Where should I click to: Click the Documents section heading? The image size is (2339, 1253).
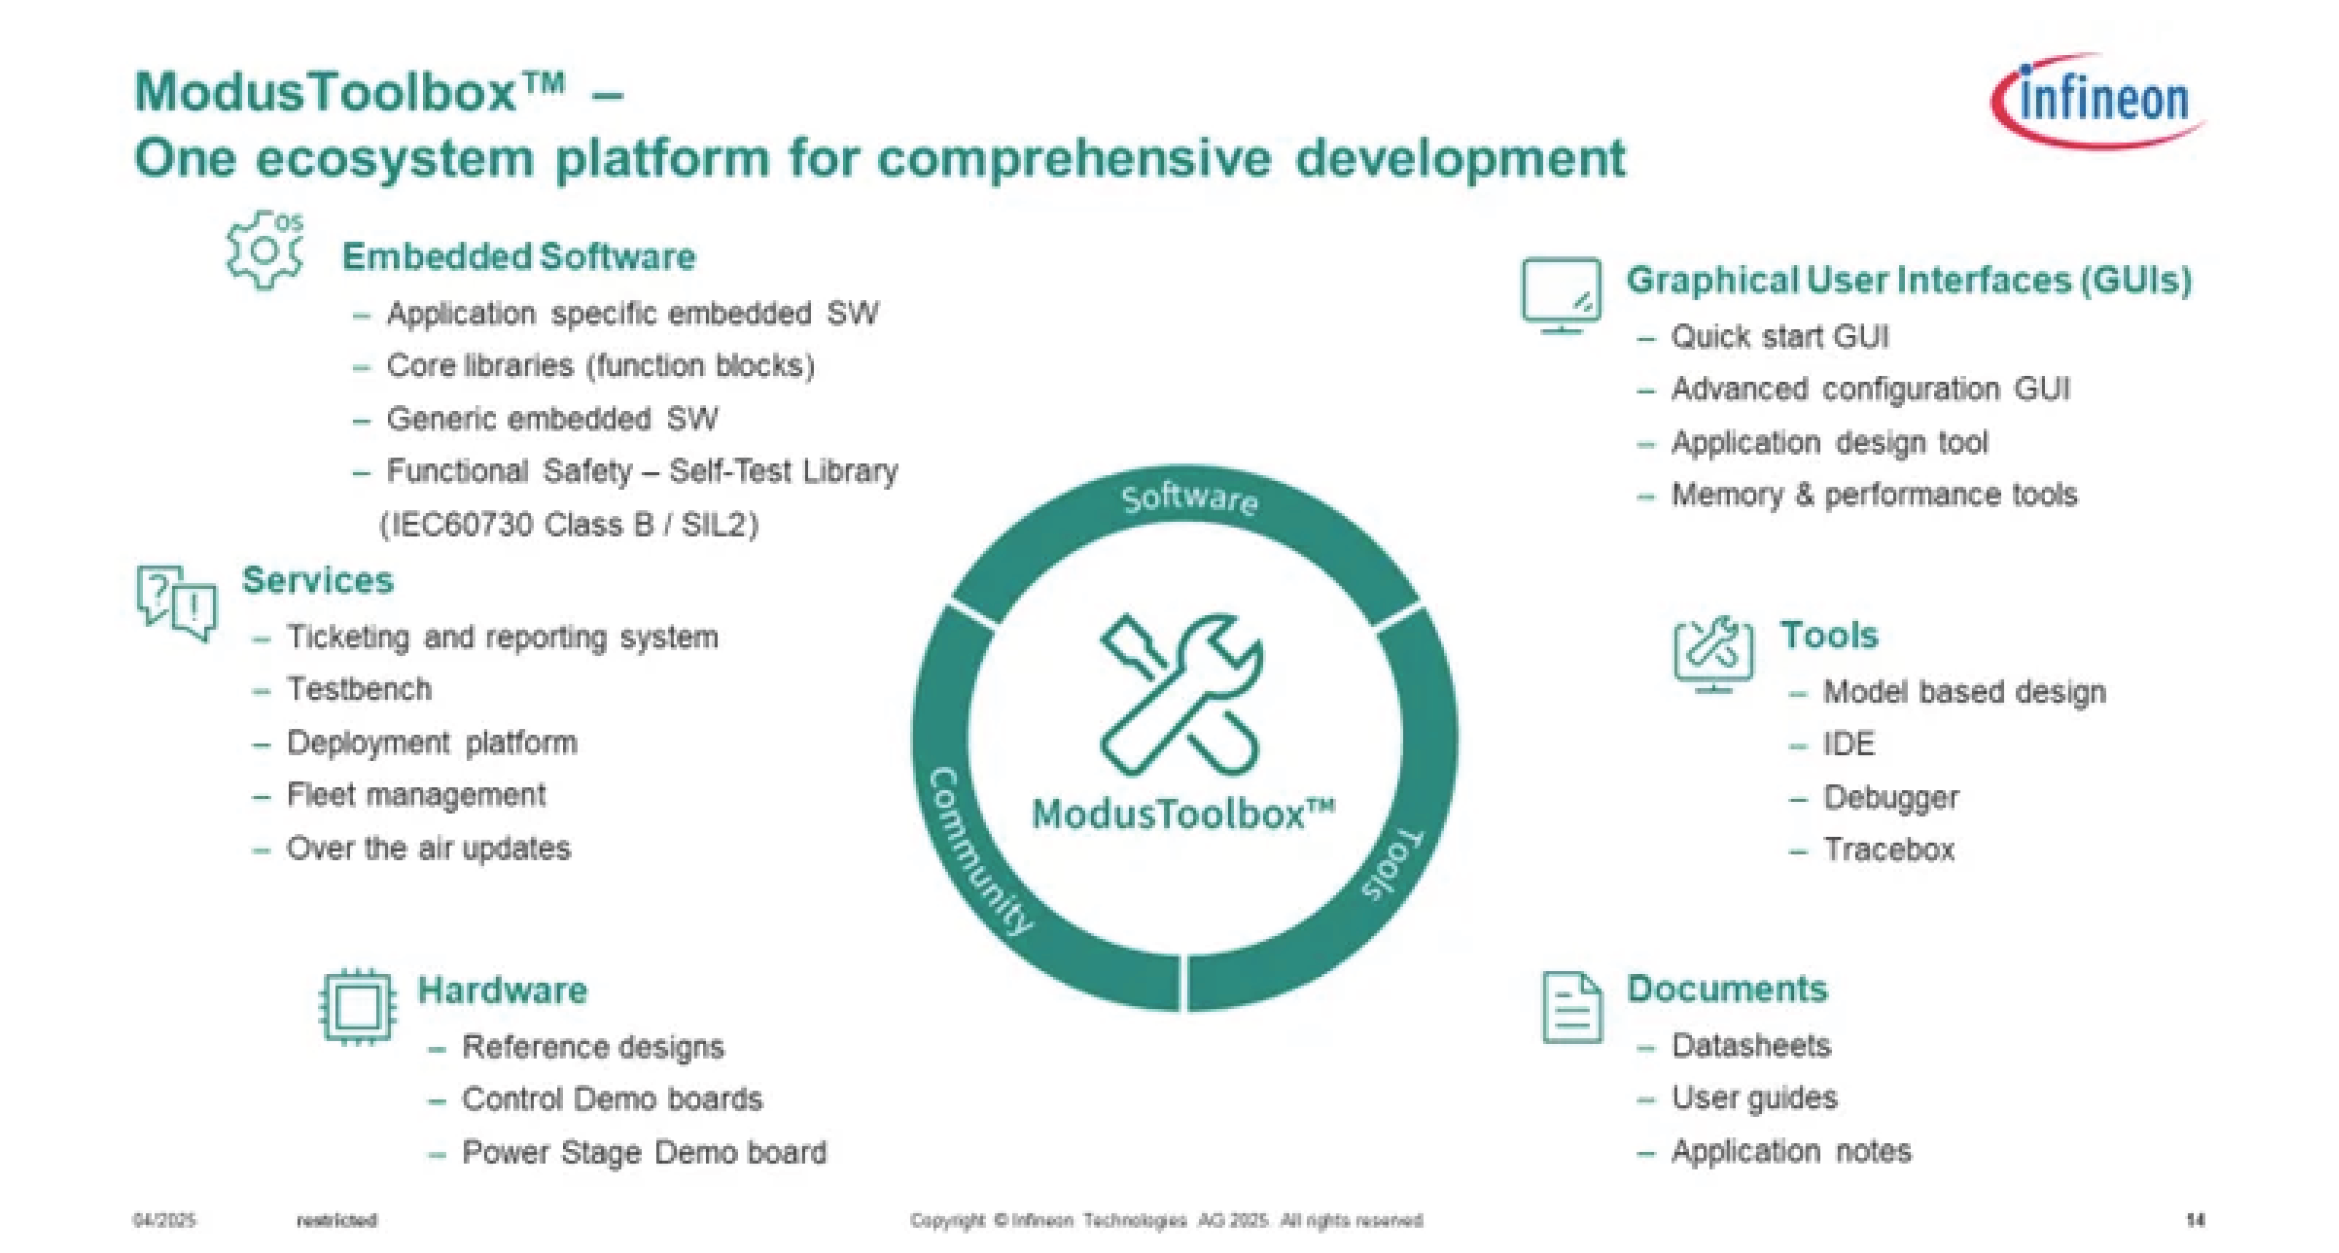pos(1726,988)
